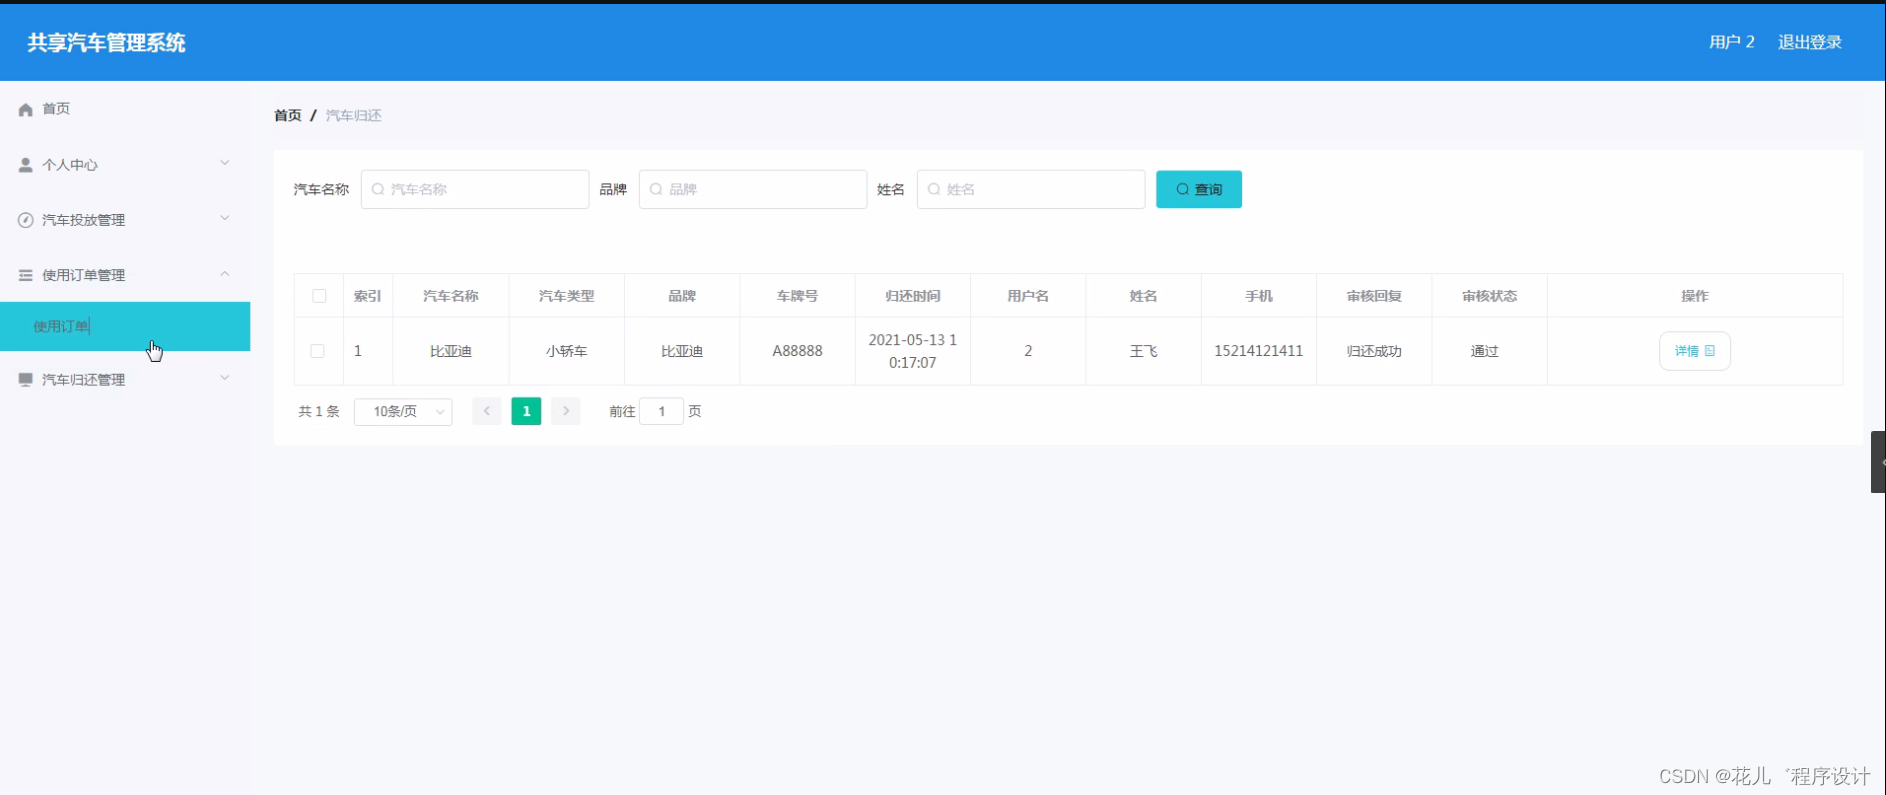Click the 15214121411 phone cell
1886x795 pixels.
pos(1259,351)
